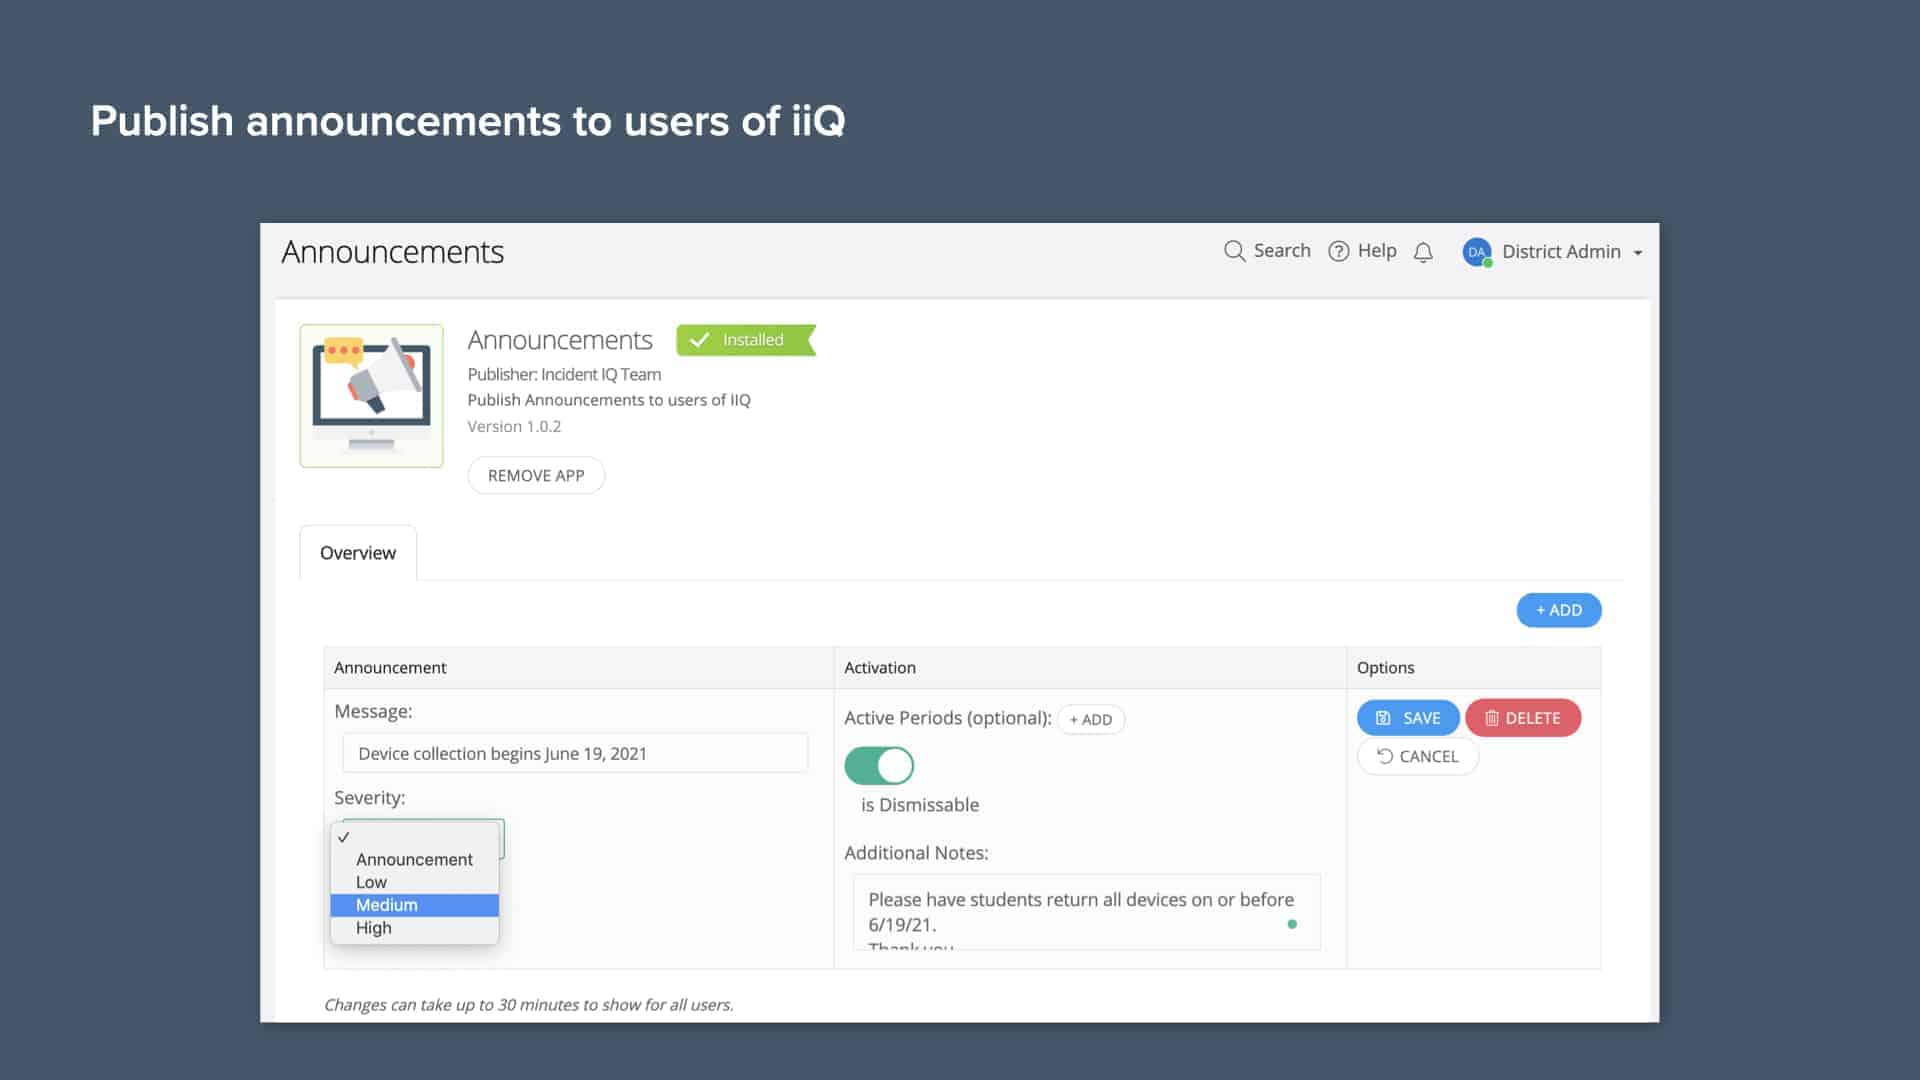Expand the District Admin account dropdown
1920x1080 pixels.
1638,252
